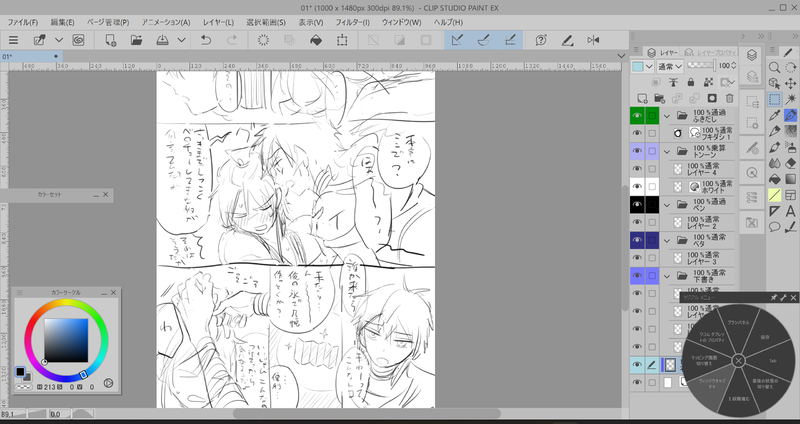Hide the ベタ folder layer

(637, 240)
